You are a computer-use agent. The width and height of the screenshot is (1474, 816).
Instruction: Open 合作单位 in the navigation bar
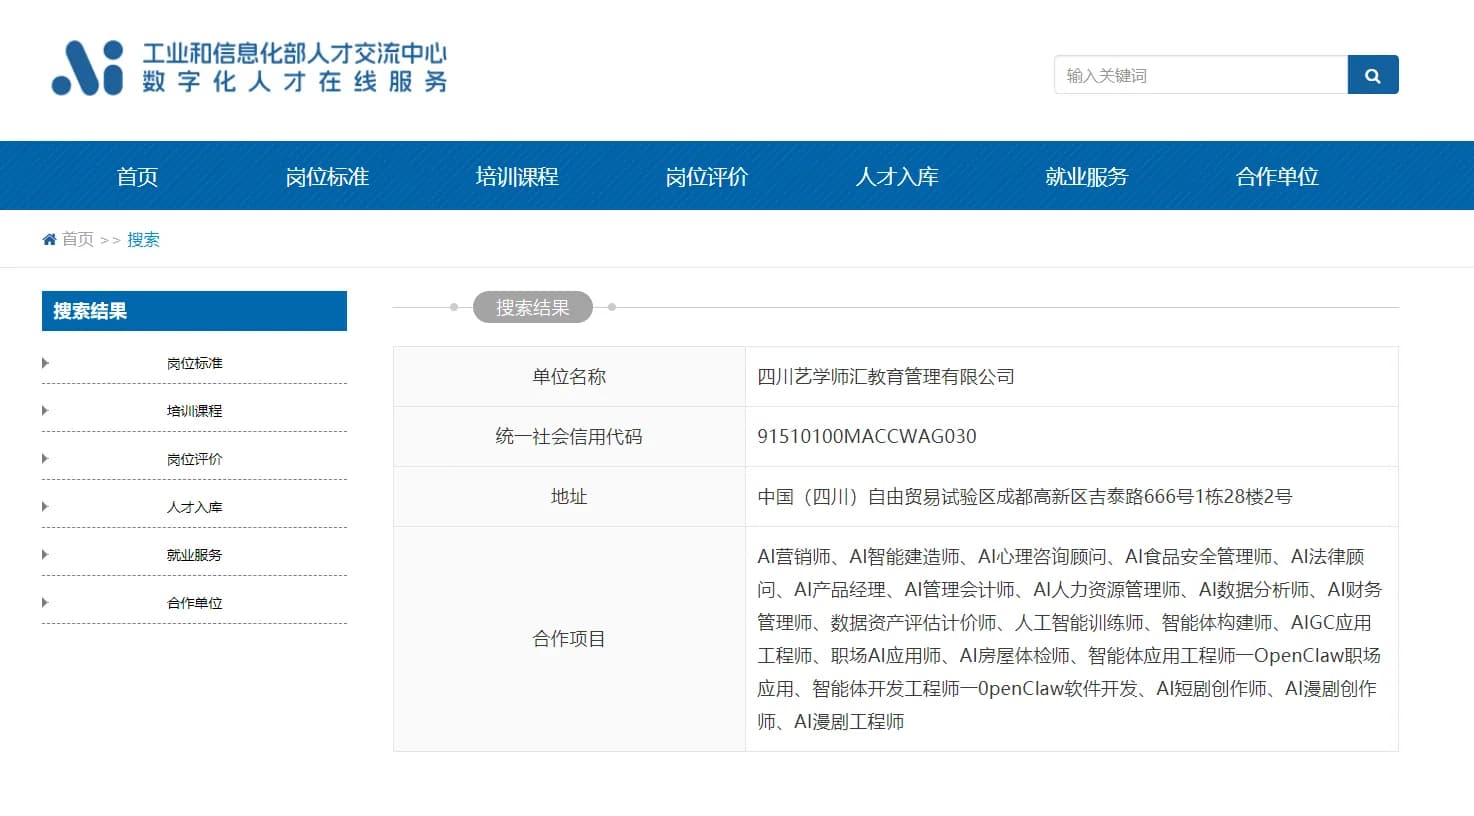(1277, 176)
